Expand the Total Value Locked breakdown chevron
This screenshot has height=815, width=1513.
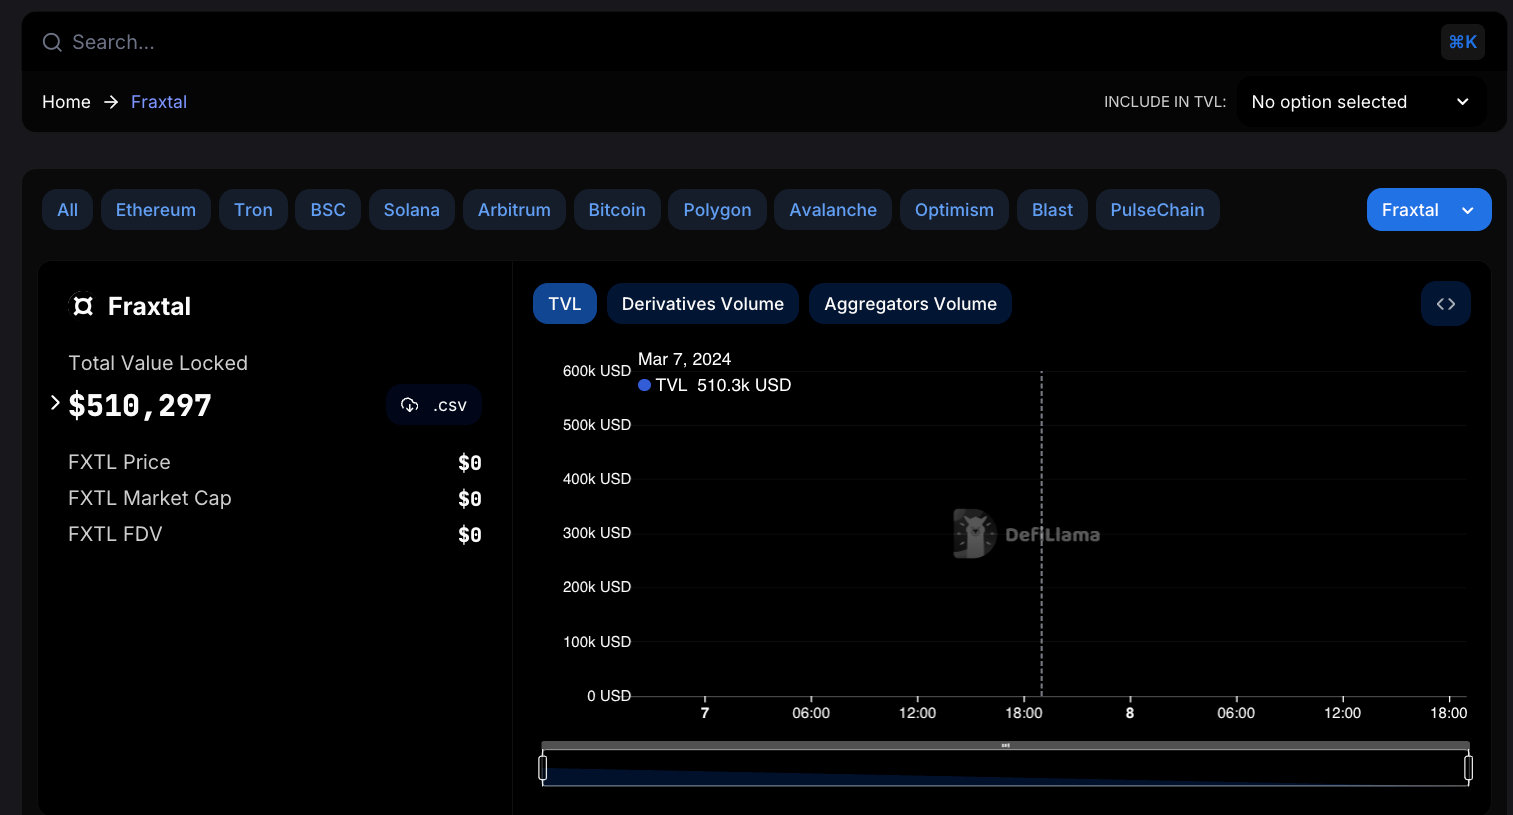click(x=55, y=402)
